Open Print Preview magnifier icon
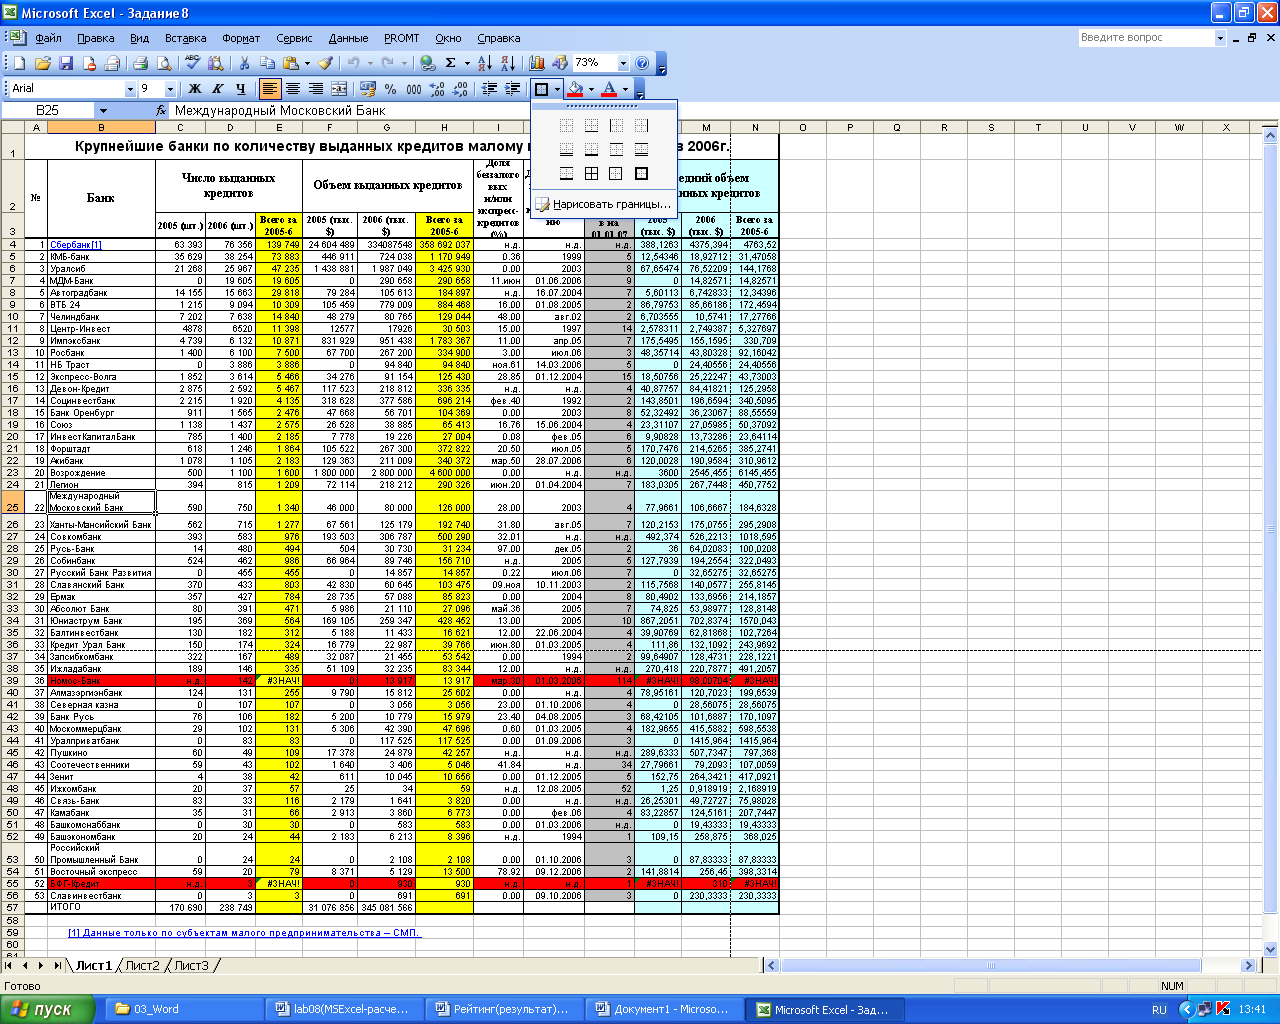Viewport: 1280px width, 1024px height. 164,63
